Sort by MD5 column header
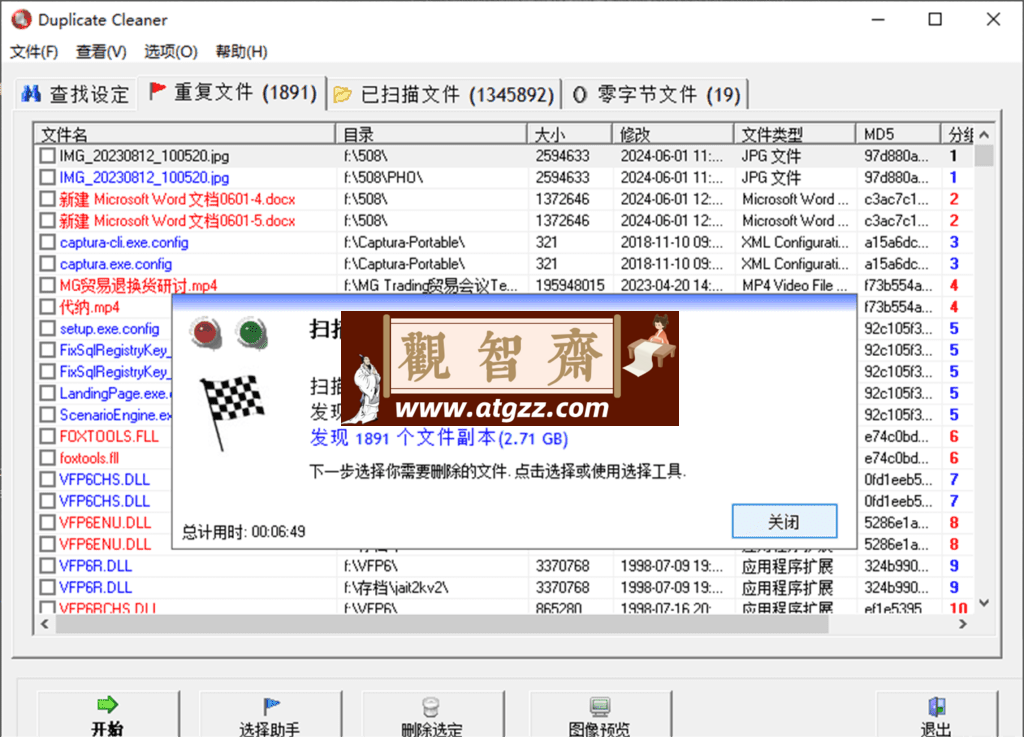This screenshot has width=1024, height=737. 898,134
